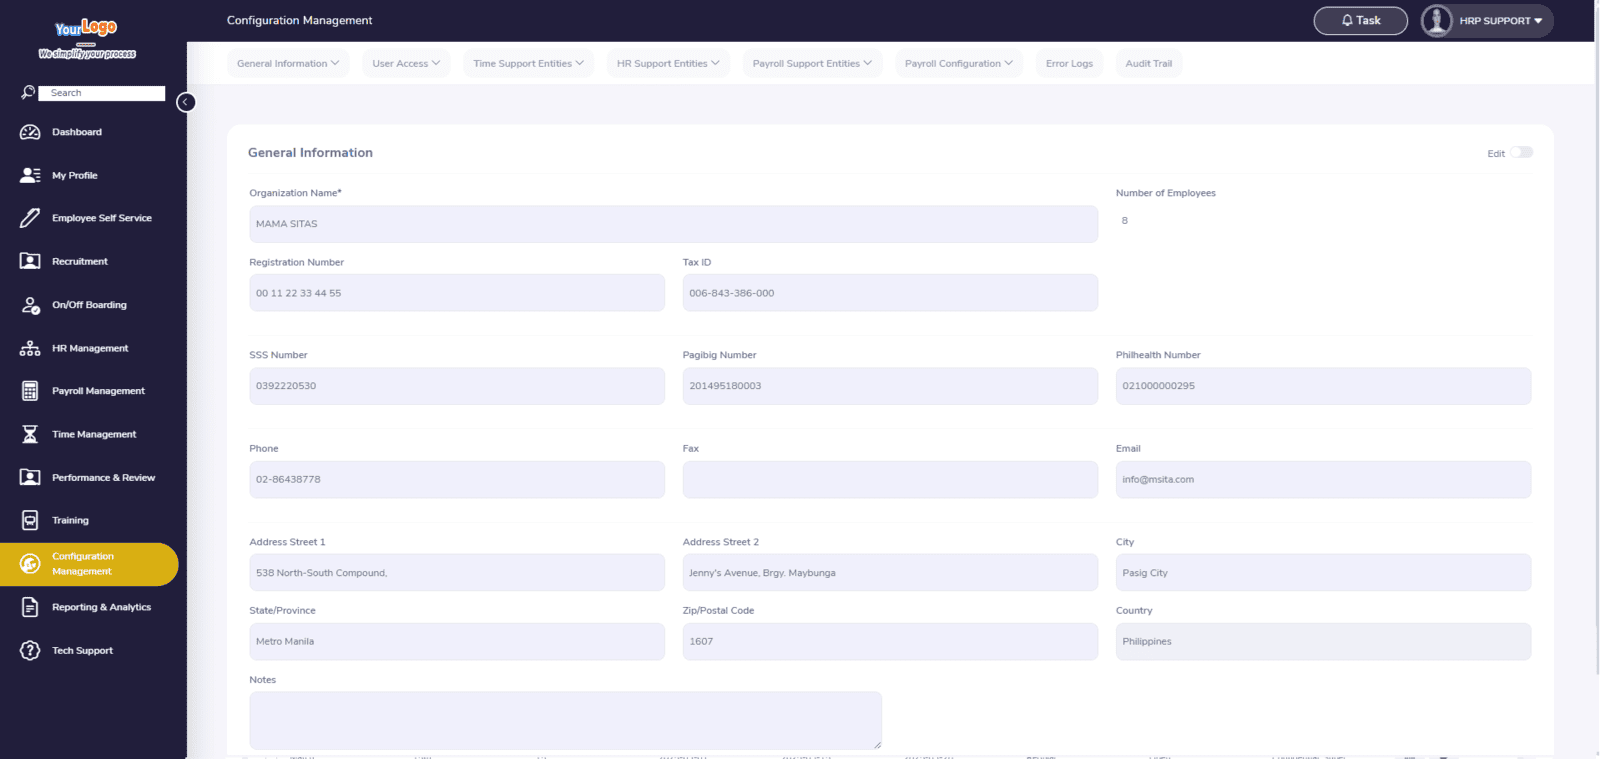Click the Payroll Management calculator icon
Screen dimensions: 1600x759
click(x=30, y=391)
